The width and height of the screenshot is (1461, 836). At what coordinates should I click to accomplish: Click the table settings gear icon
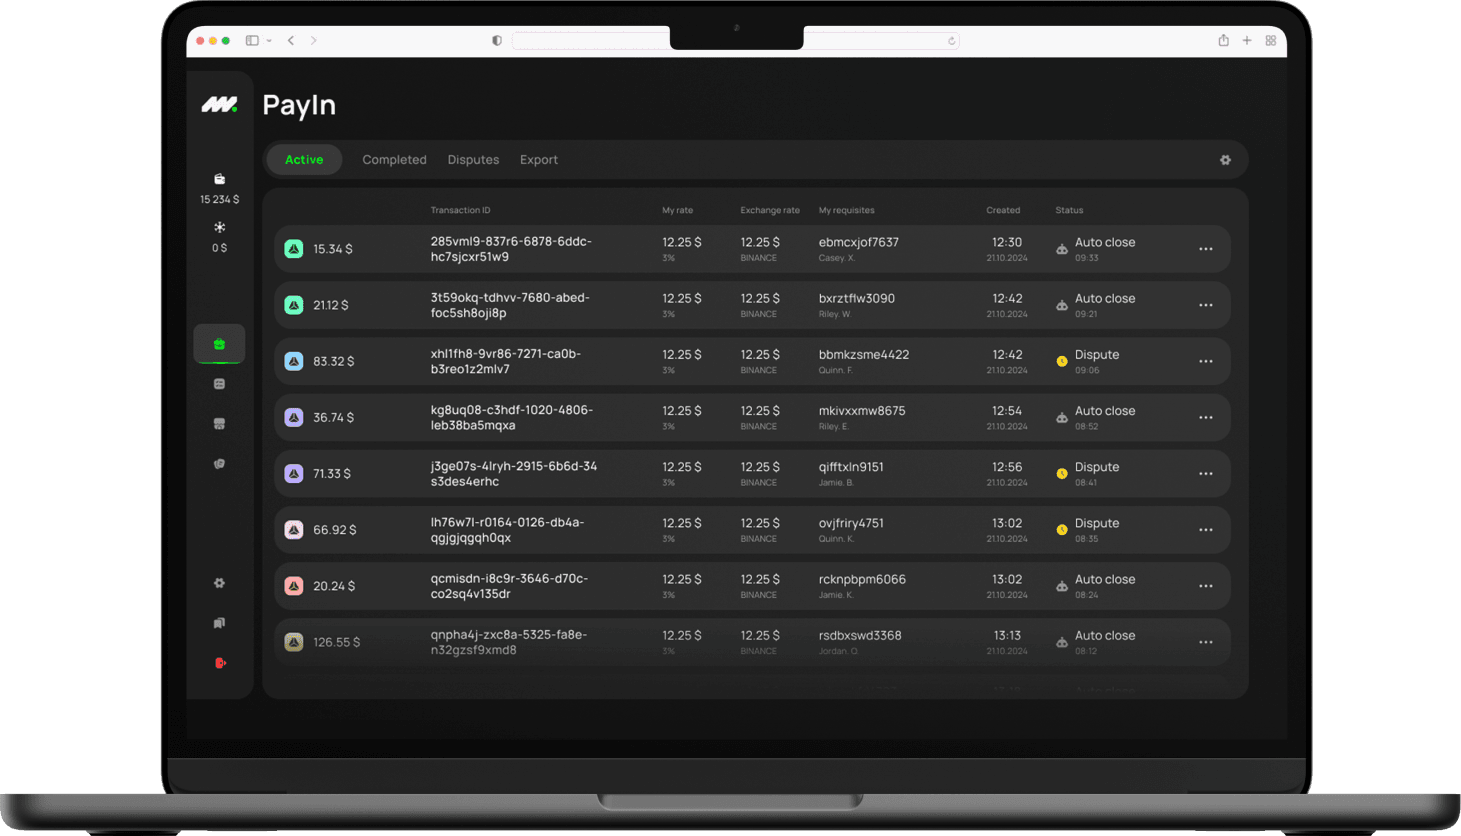coord(1225,160)
